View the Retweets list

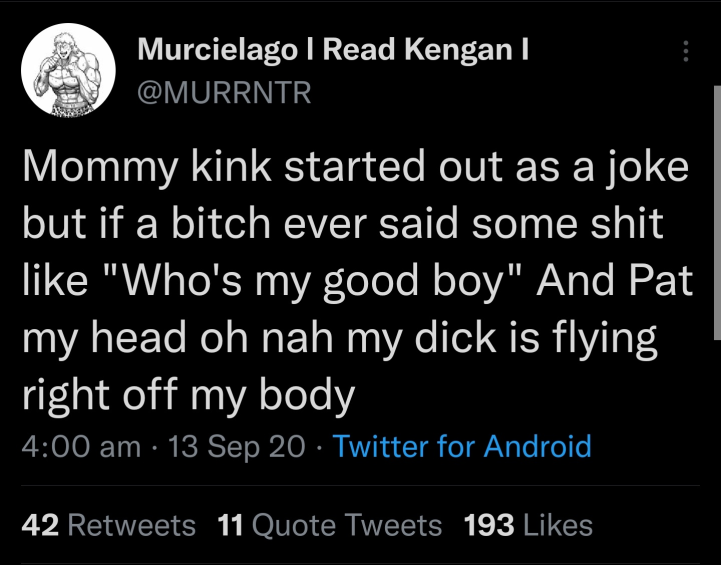(132, 525)
